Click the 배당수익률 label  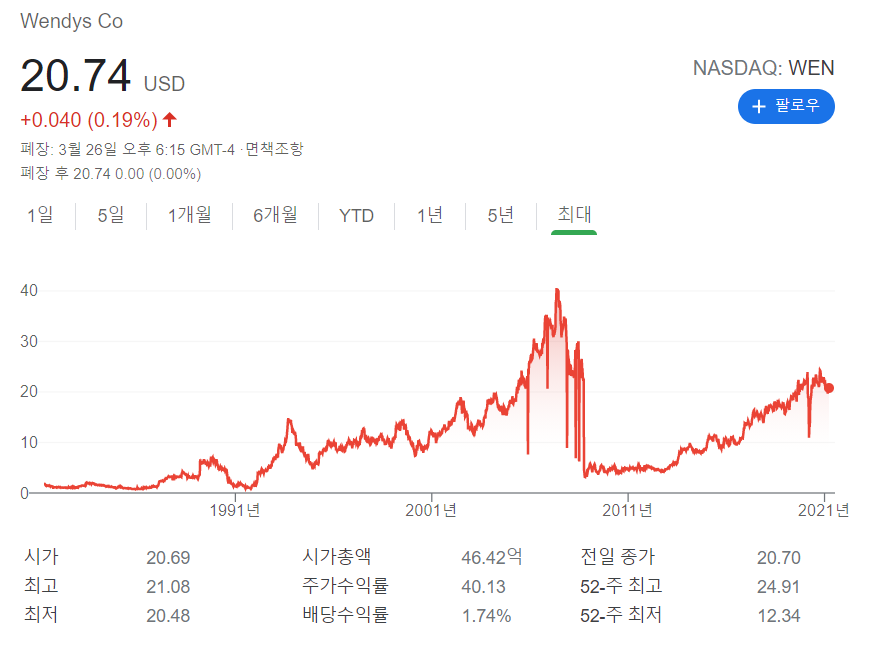click(345, 615)
